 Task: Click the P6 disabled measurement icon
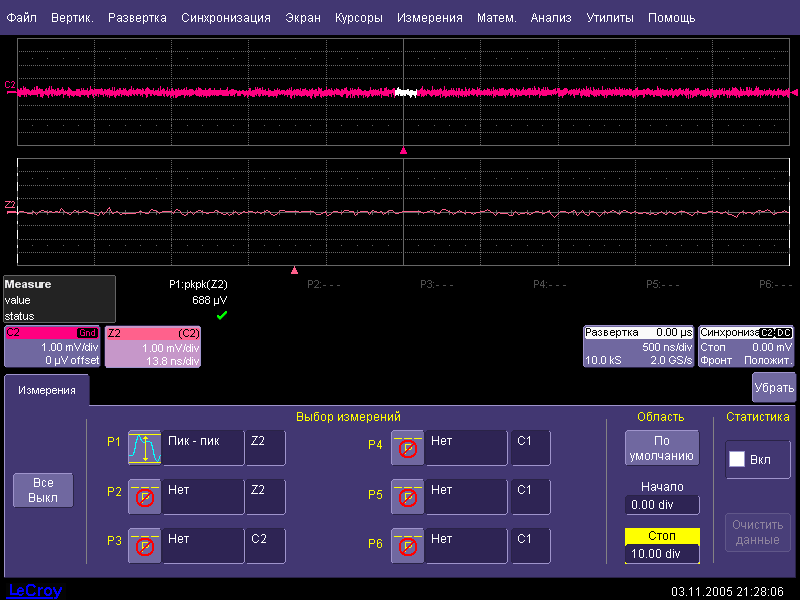[x=408, y=546]
